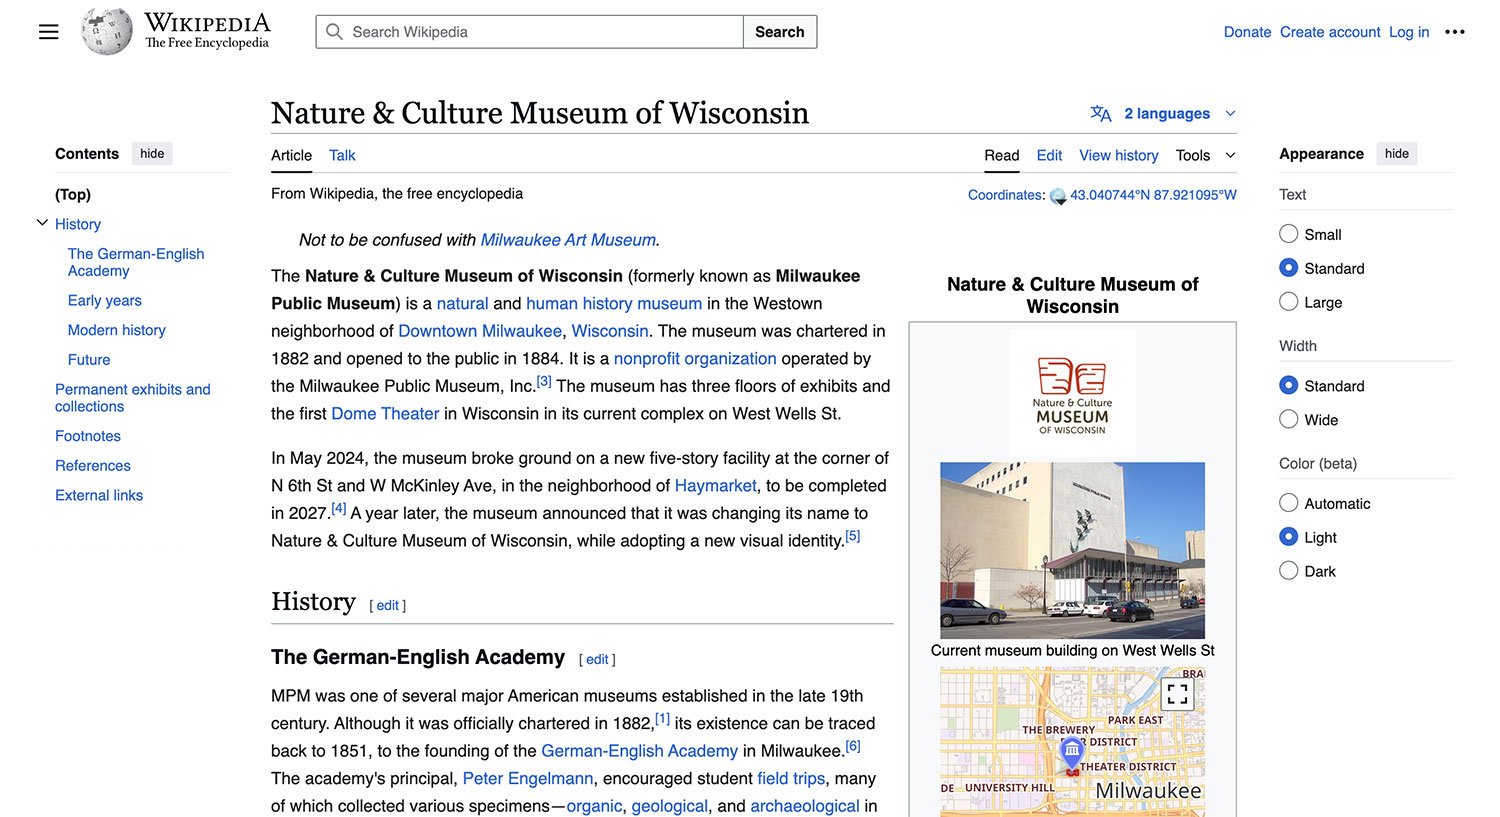
Task: Open the museum building photo
Action: (1072, 550)
